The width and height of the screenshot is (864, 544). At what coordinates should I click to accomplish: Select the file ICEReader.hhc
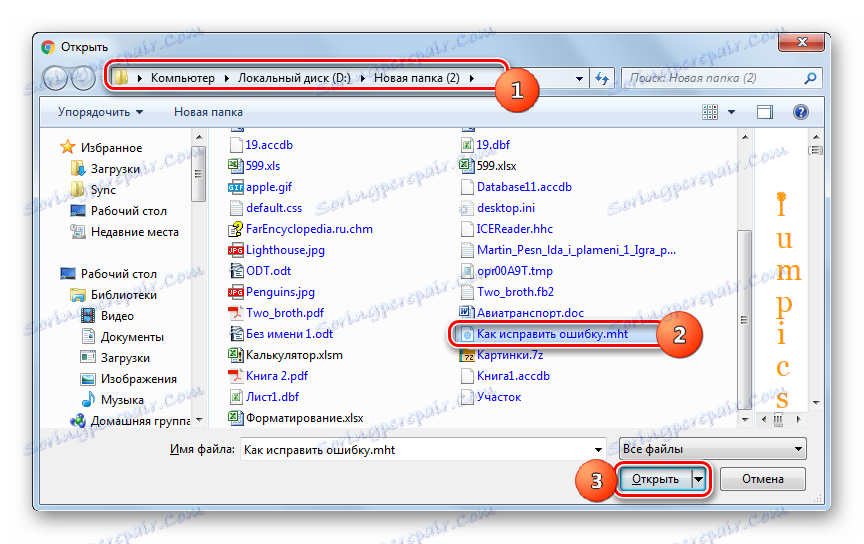click(515, 229)
